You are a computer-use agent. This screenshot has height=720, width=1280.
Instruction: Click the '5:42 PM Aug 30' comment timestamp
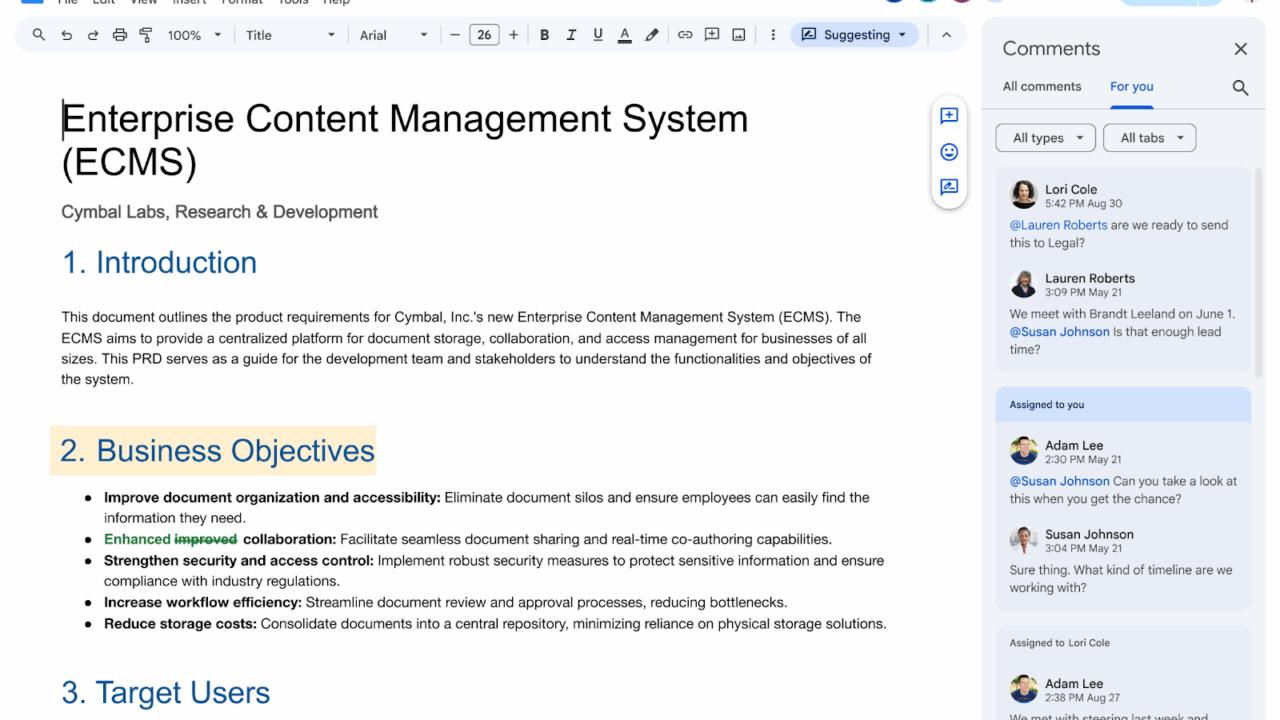(x=1083, y=204)
